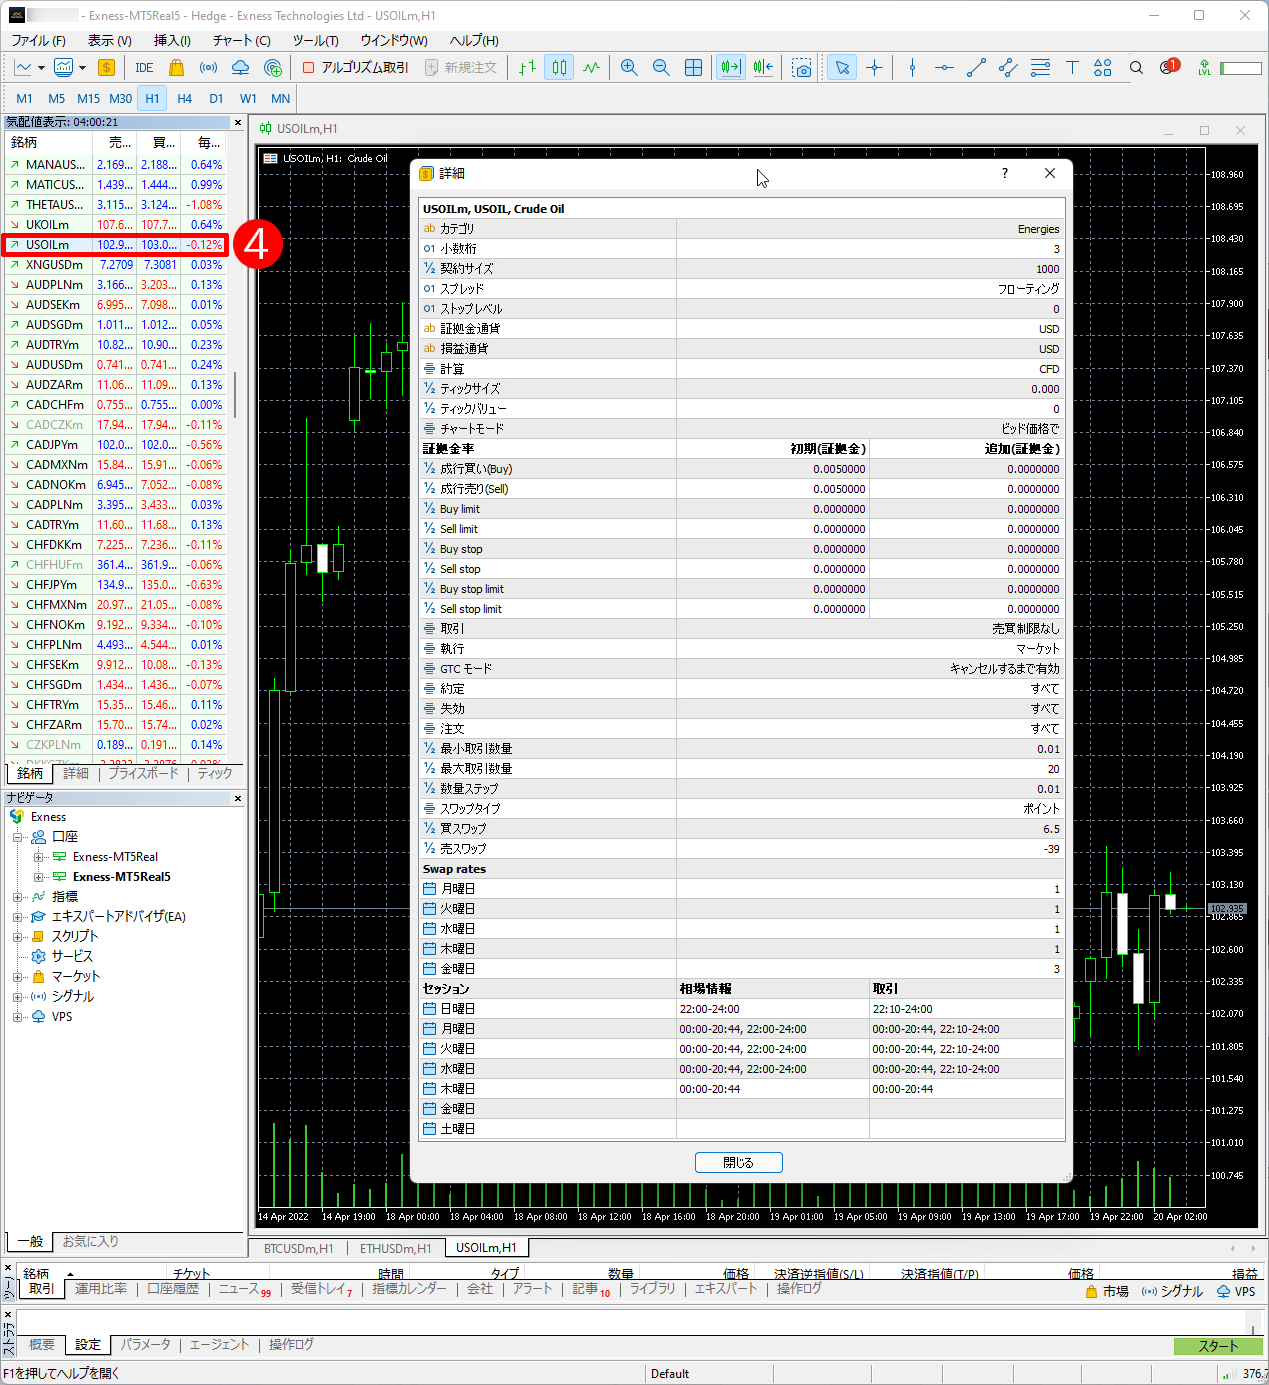This screenshot has width=1269, height=1385.
Task: Expand the 指標 node in Navigator
Action: (17, 896)
